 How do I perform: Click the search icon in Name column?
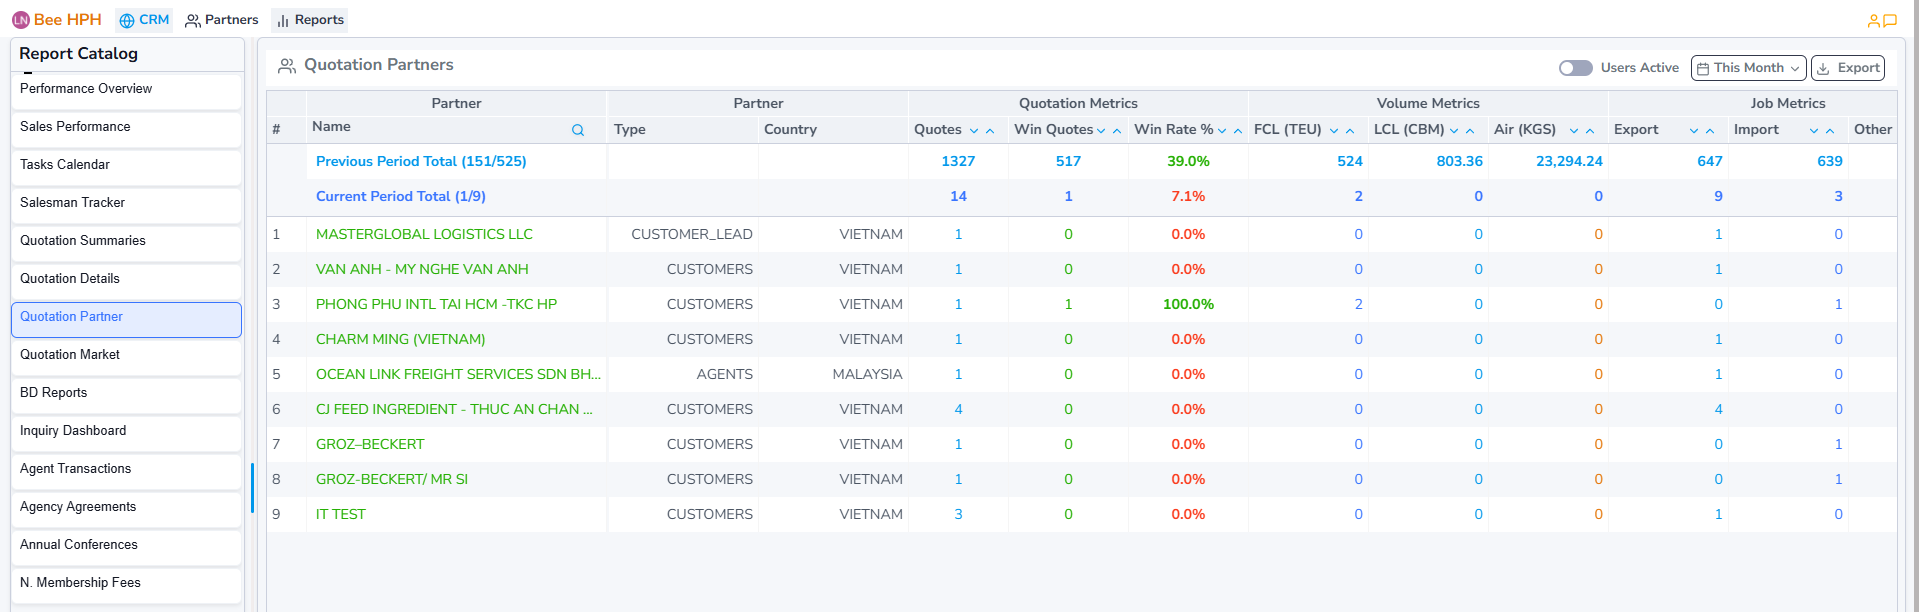[x=578, y=130]
